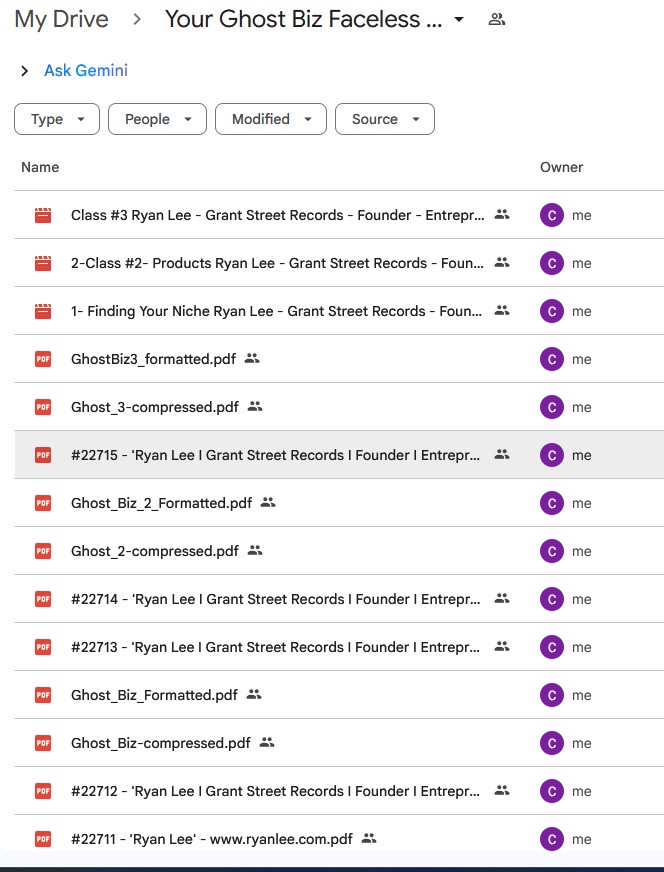664x872 pixels.
Task: Select 2-Class #2- Products Ryan Lee video
Action: [277, 263]
